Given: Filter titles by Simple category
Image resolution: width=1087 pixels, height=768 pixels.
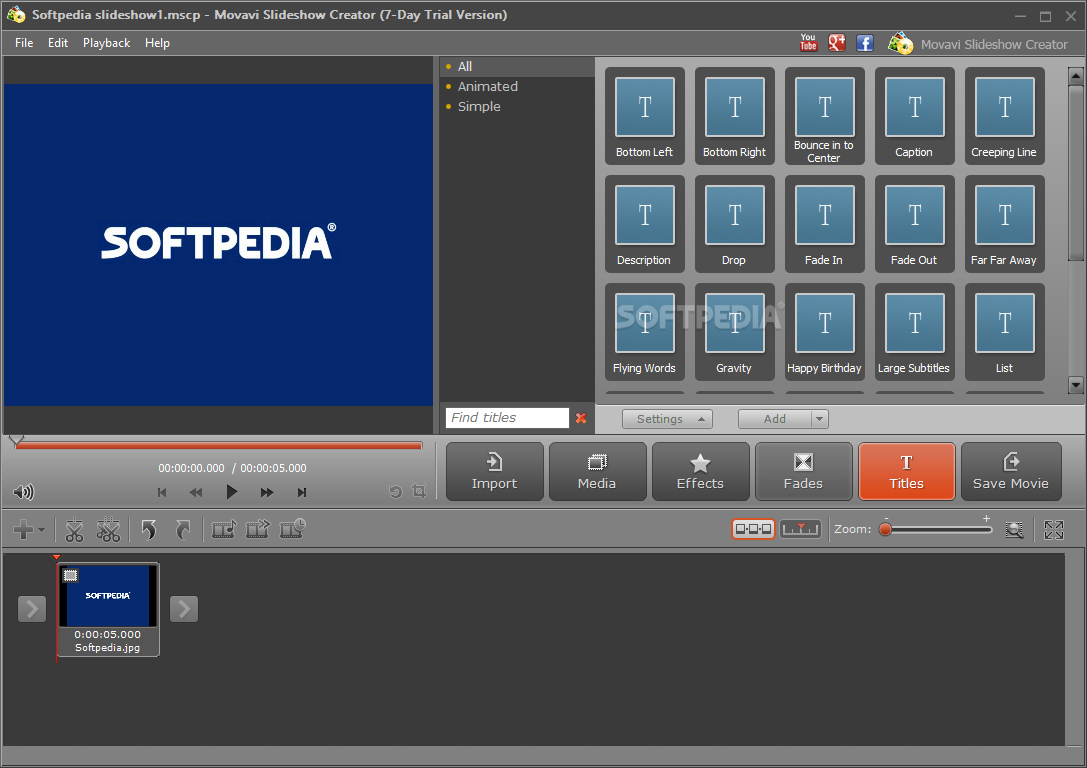Looking at the screenshot, I should [x=517, y=107].
